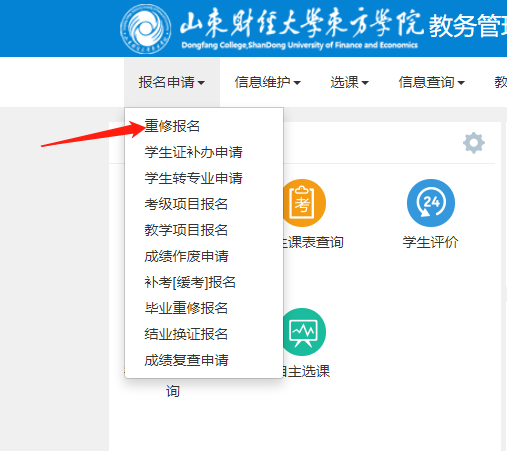Click the green 自主选课 icon
Screen dimensions: 507x451
coord(304,332)
